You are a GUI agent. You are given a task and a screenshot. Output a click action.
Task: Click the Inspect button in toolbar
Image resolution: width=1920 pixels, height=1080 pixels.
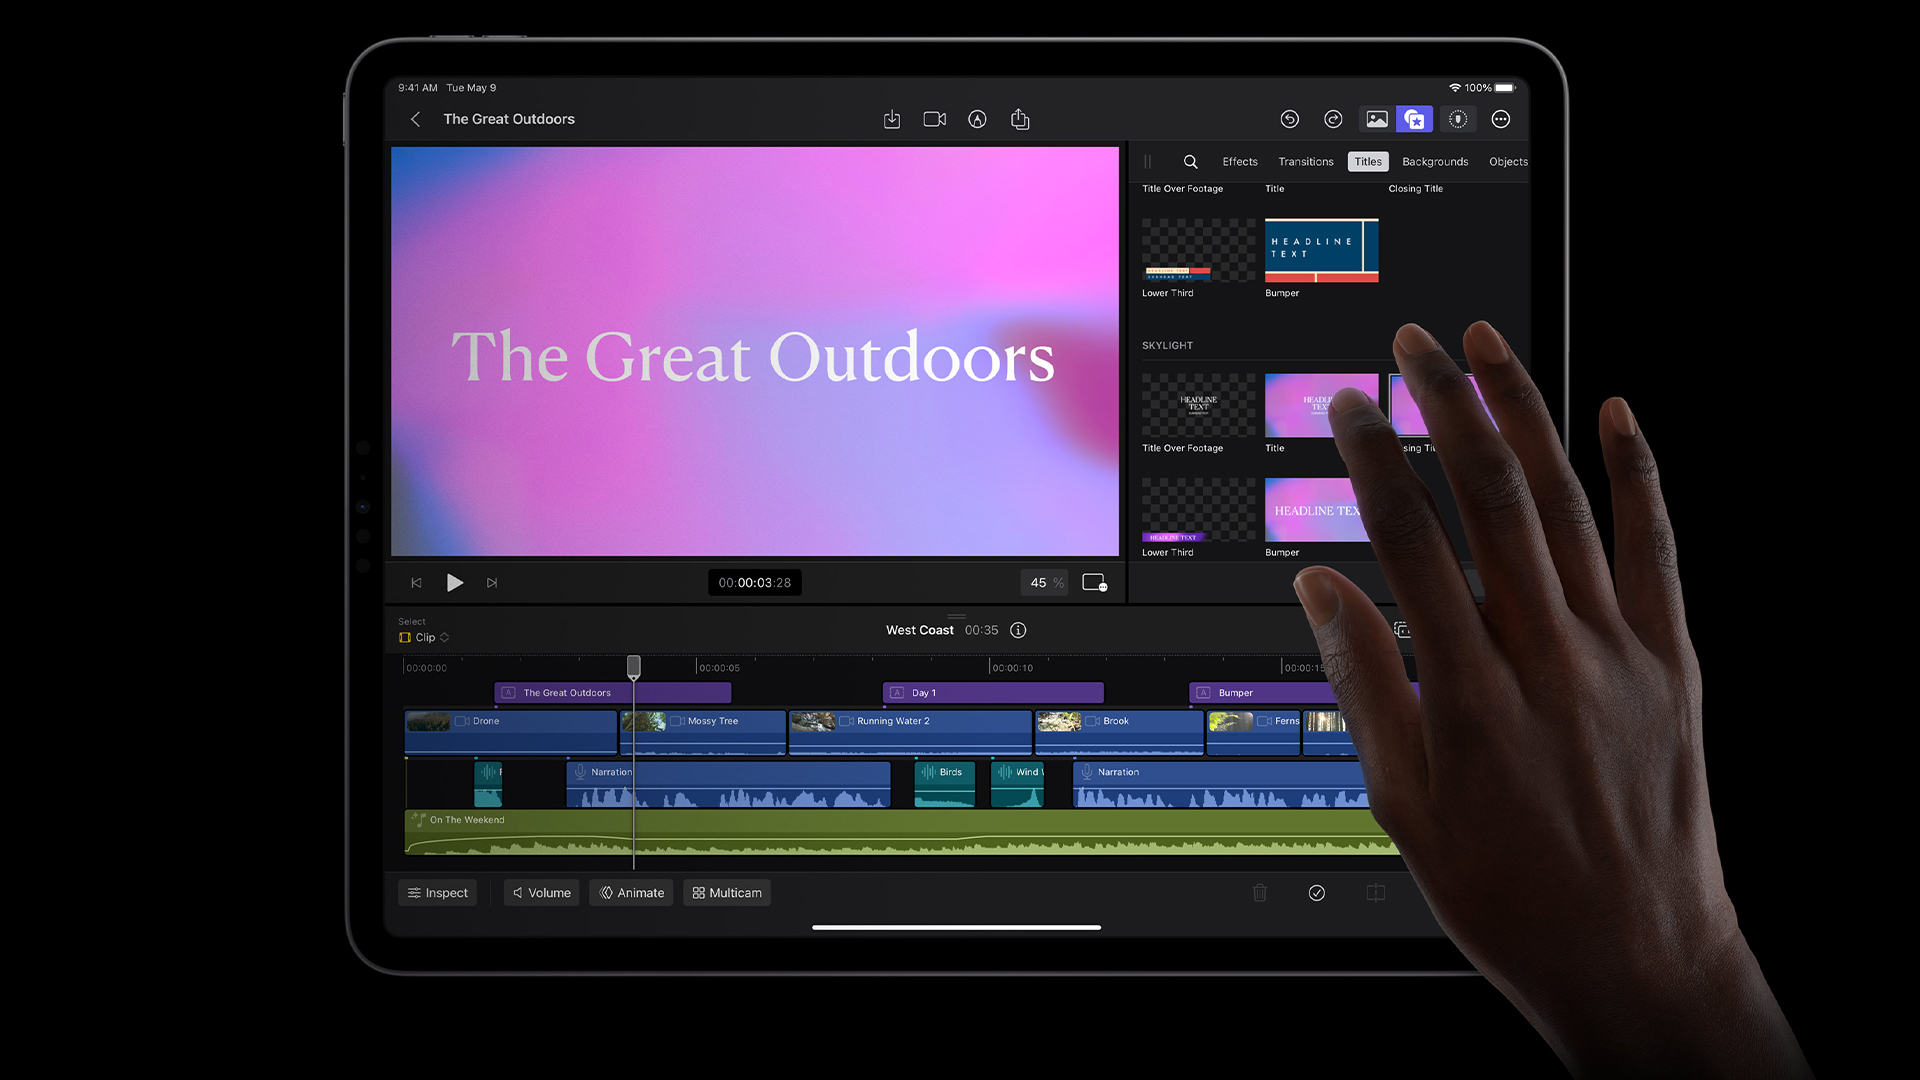tap(439, 893)
